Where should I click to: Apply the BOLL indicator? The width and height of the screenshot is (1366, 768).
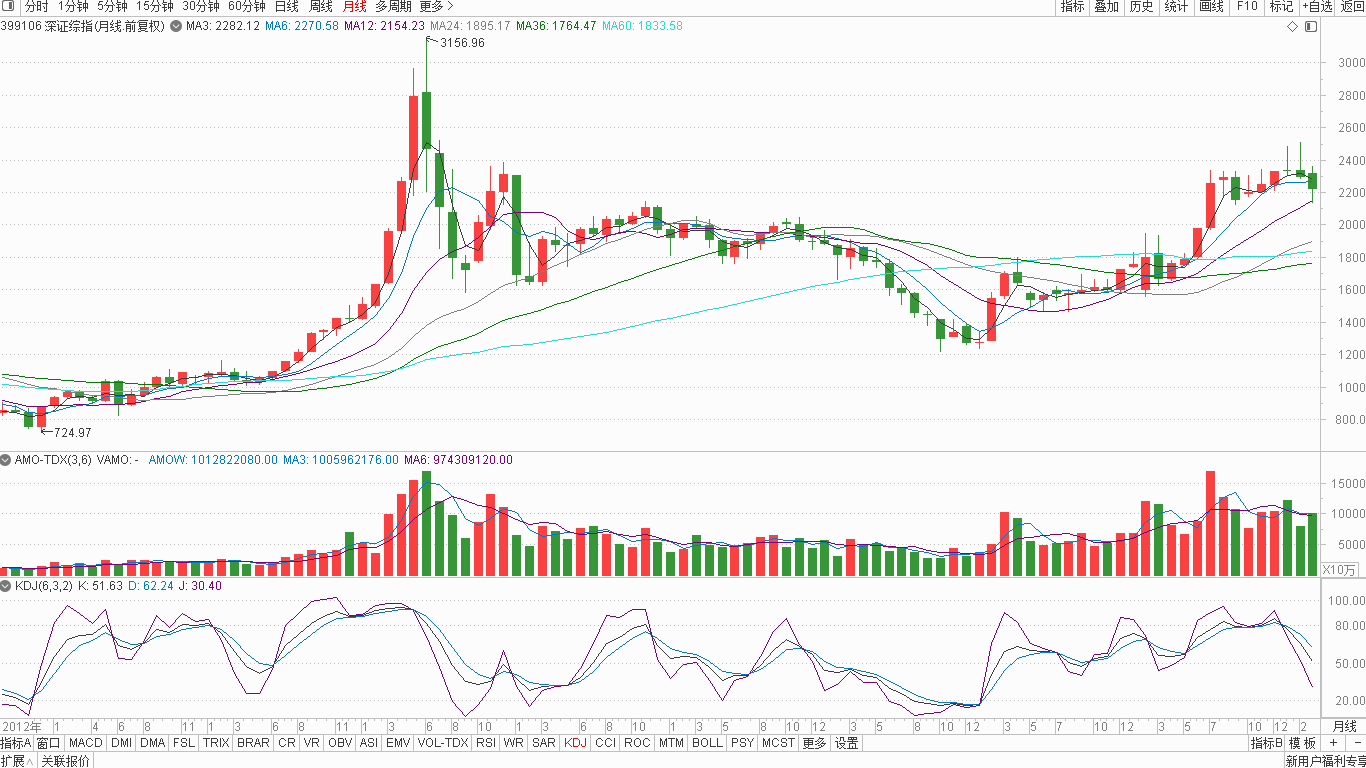click(x=707, y=743)
